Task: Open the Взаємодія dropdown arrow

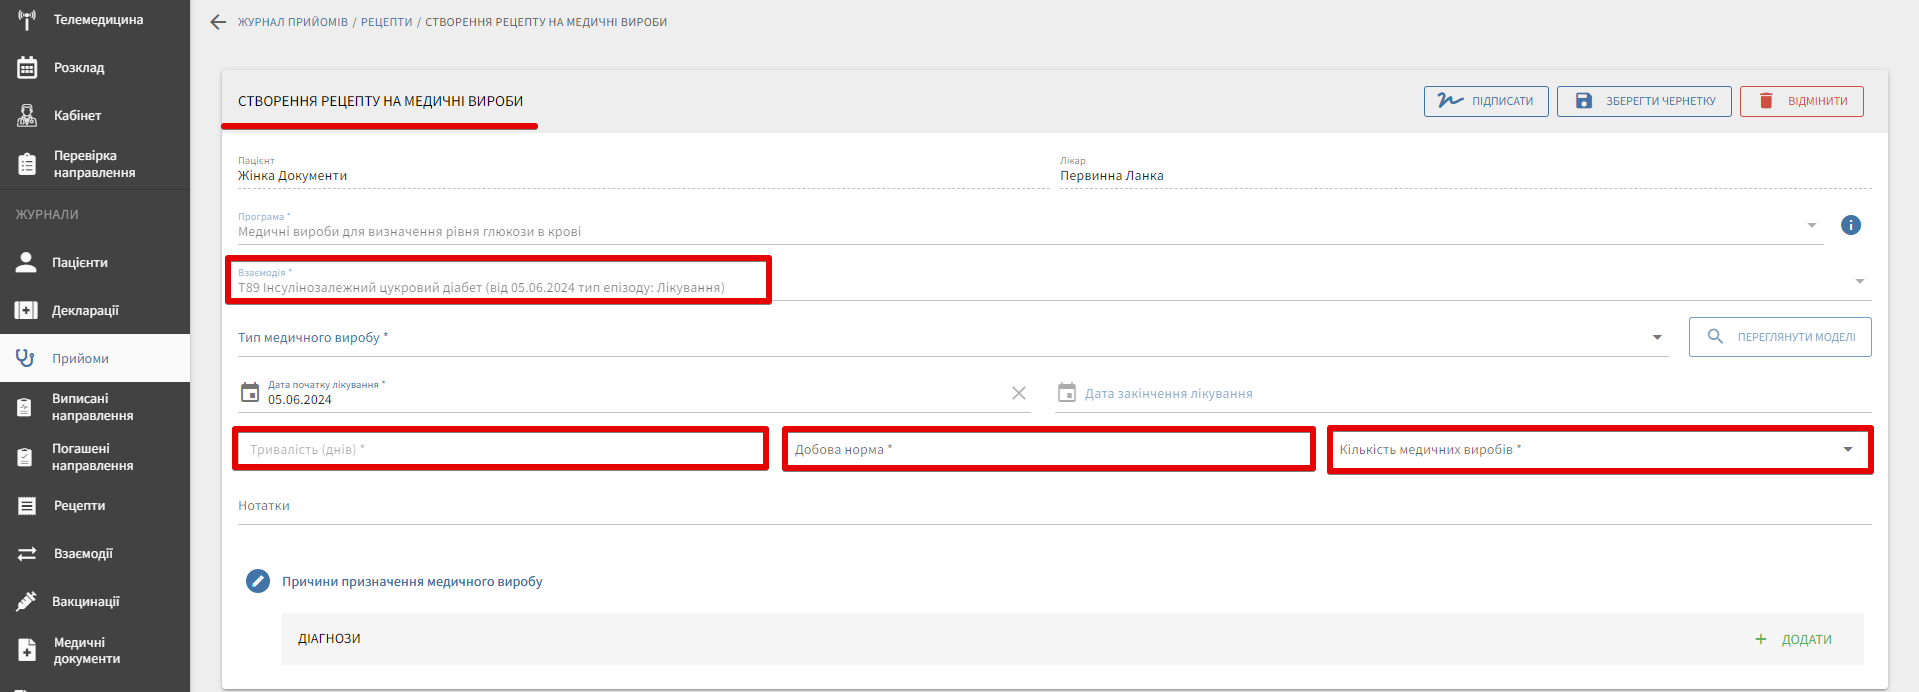Action: (x=1859, y=281)
